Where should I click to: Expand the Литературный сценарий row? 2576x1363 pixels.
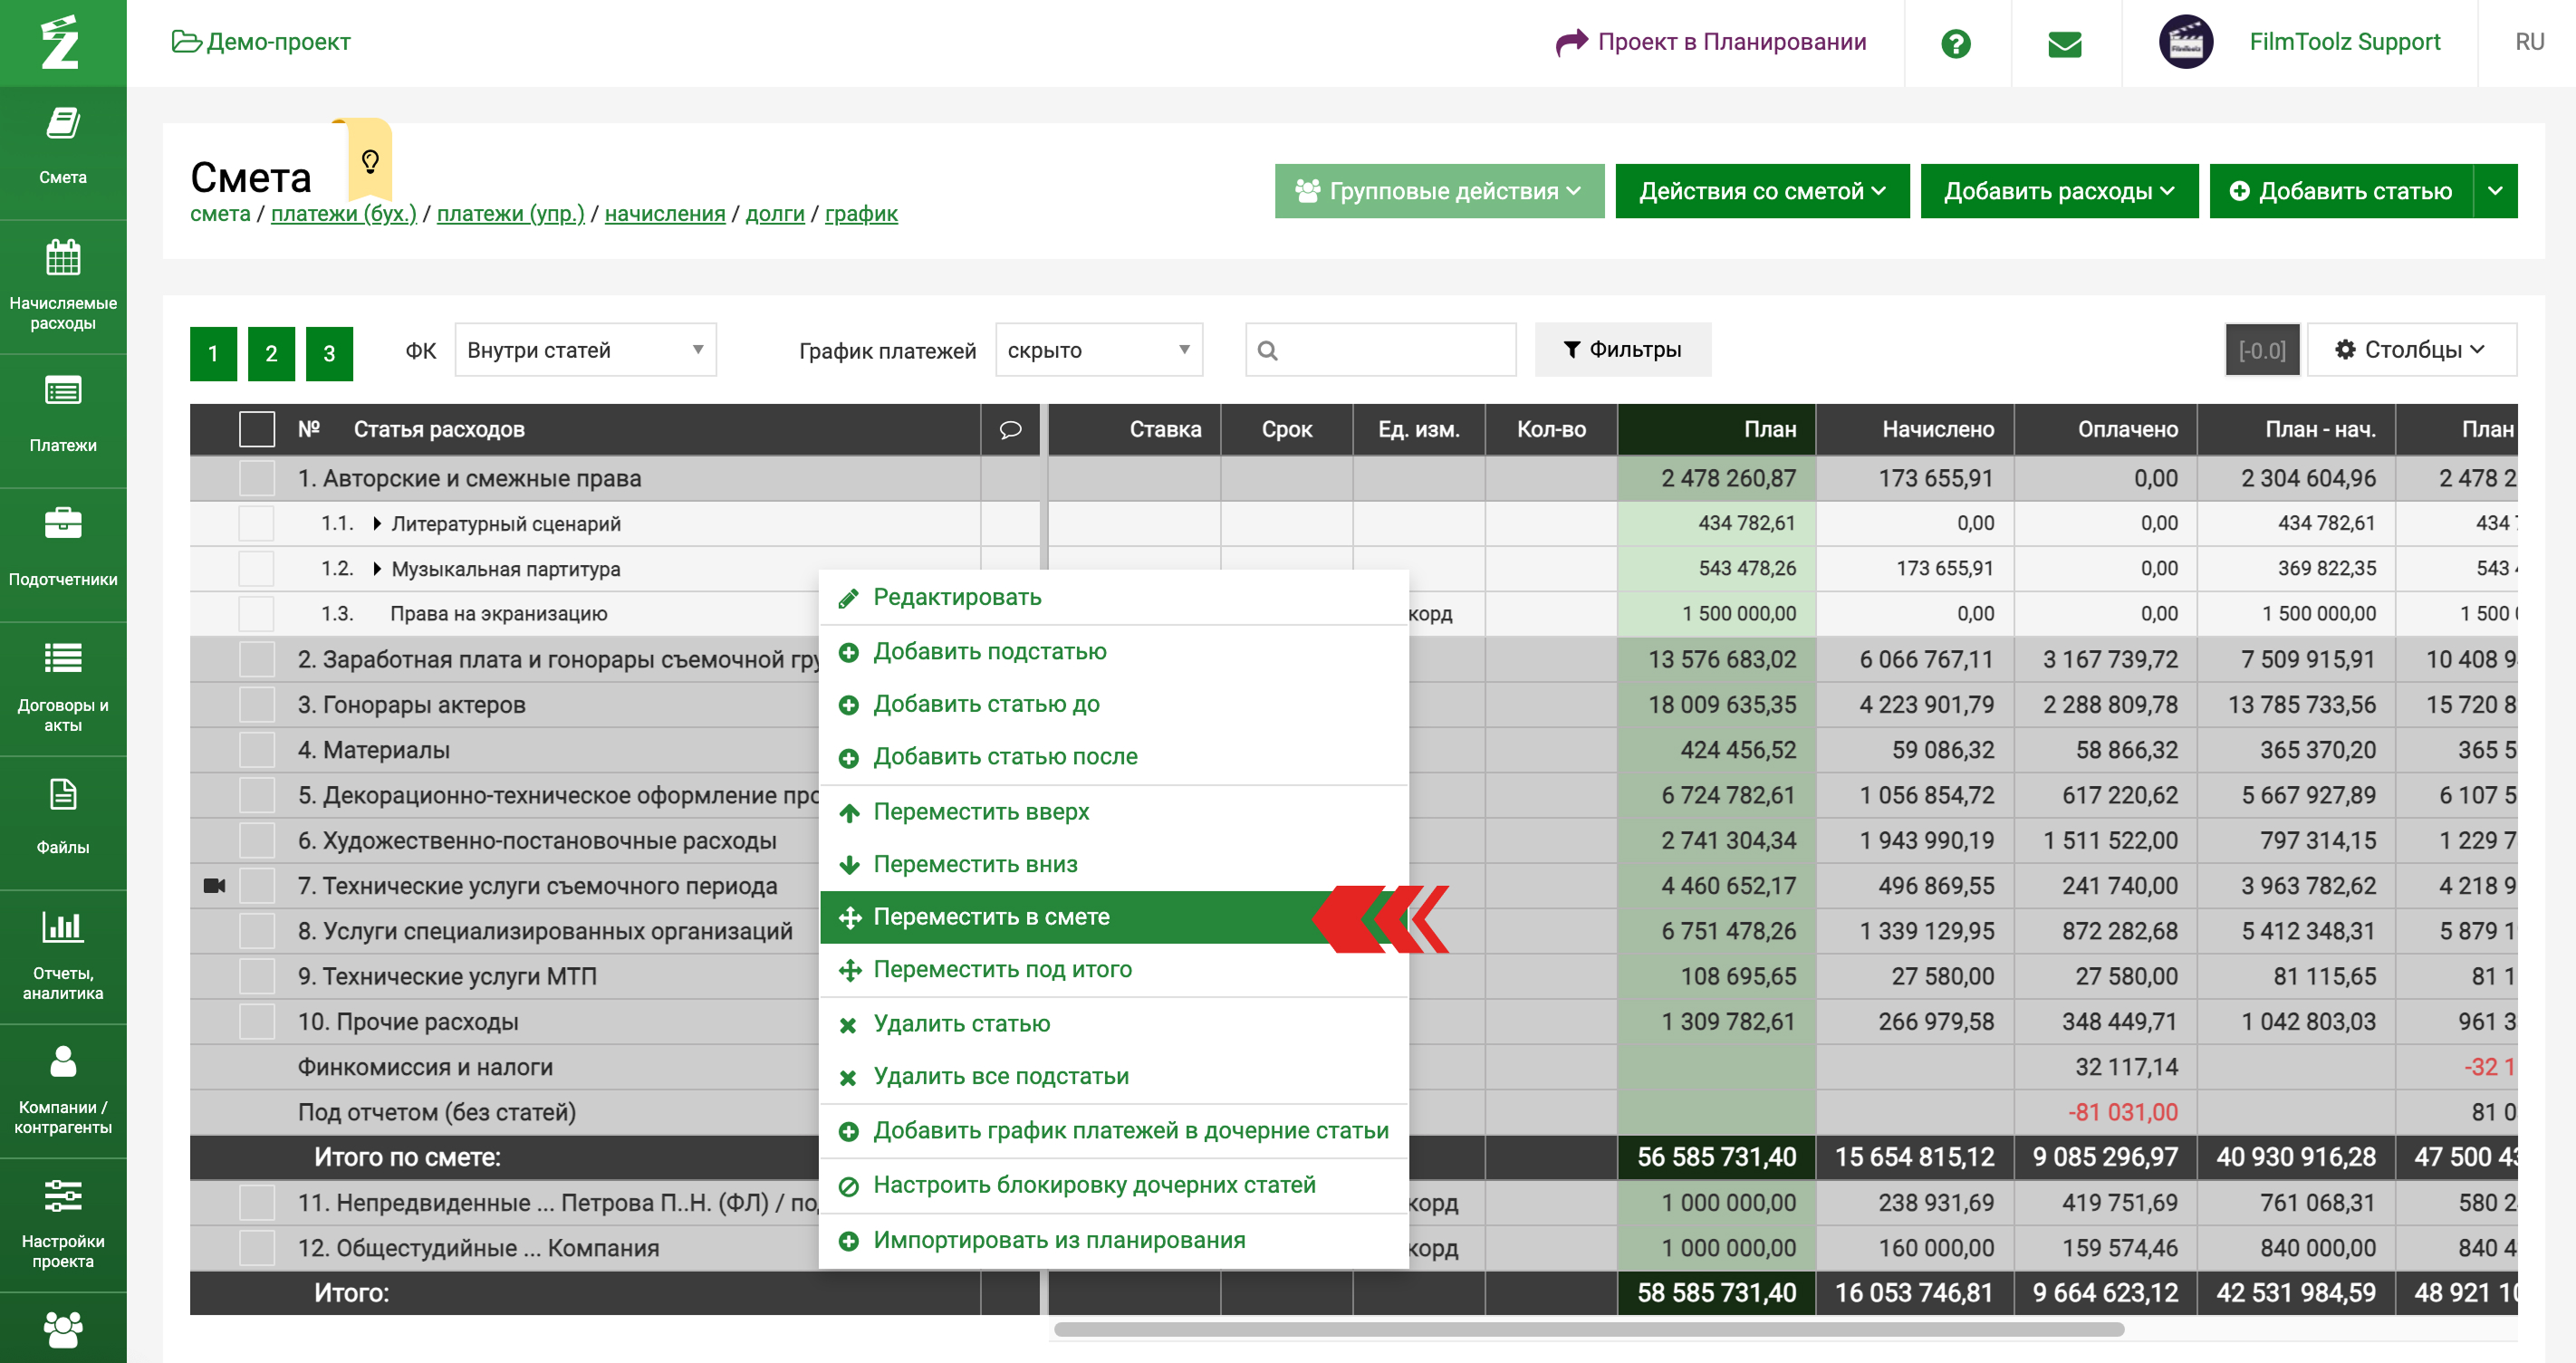pyautogui.click(x=377, y=524)
